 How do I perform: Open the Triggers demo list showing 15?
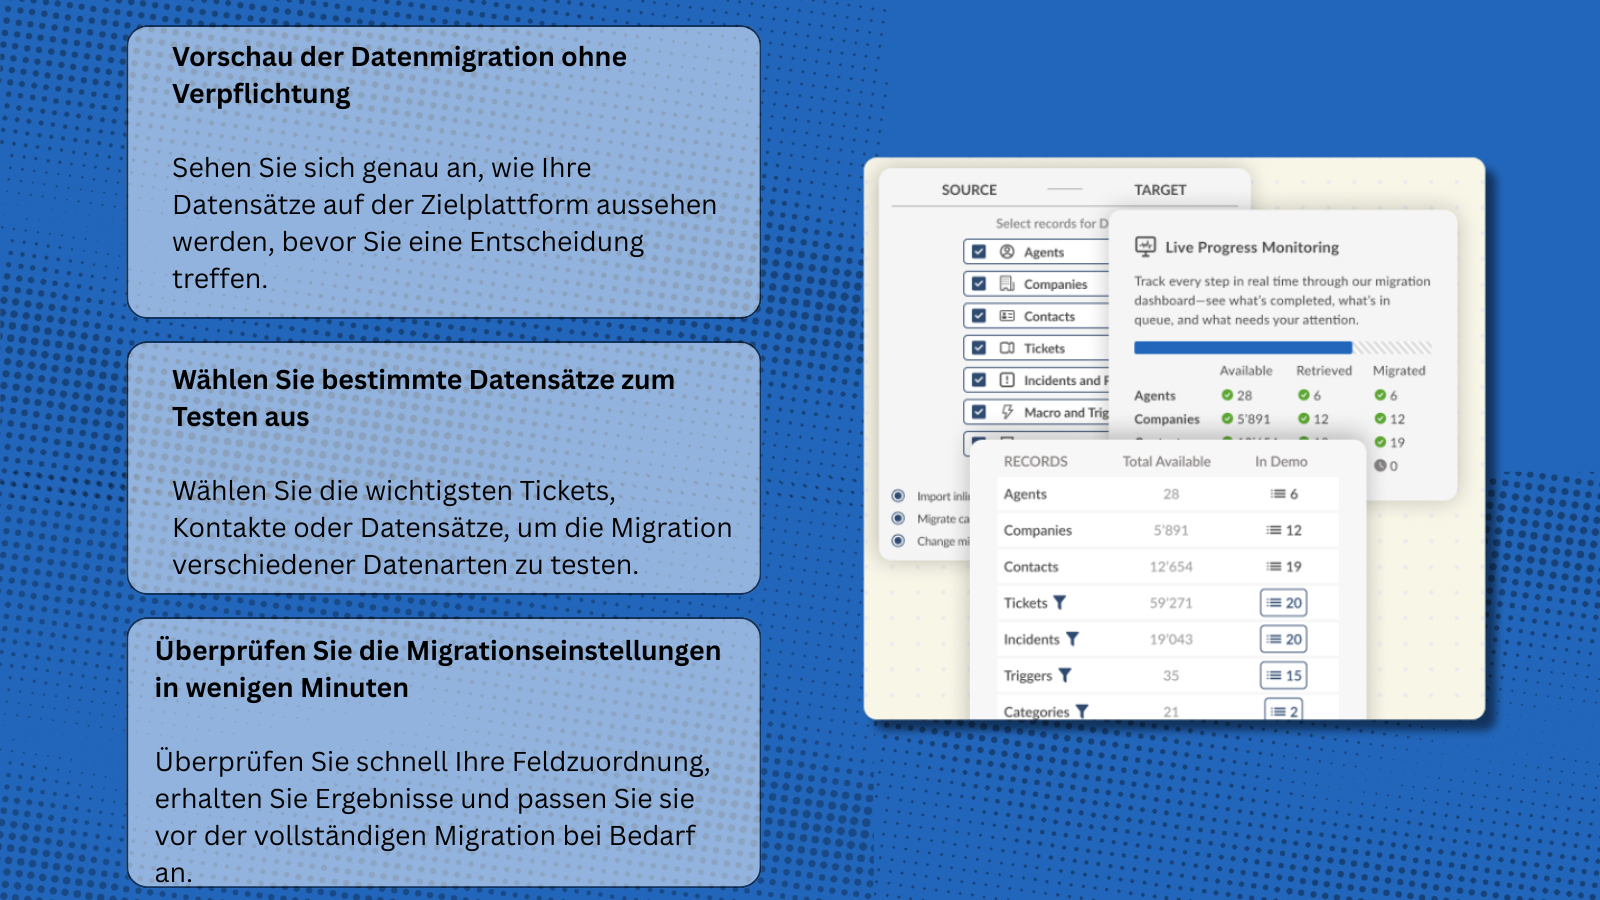[1284, 676]
